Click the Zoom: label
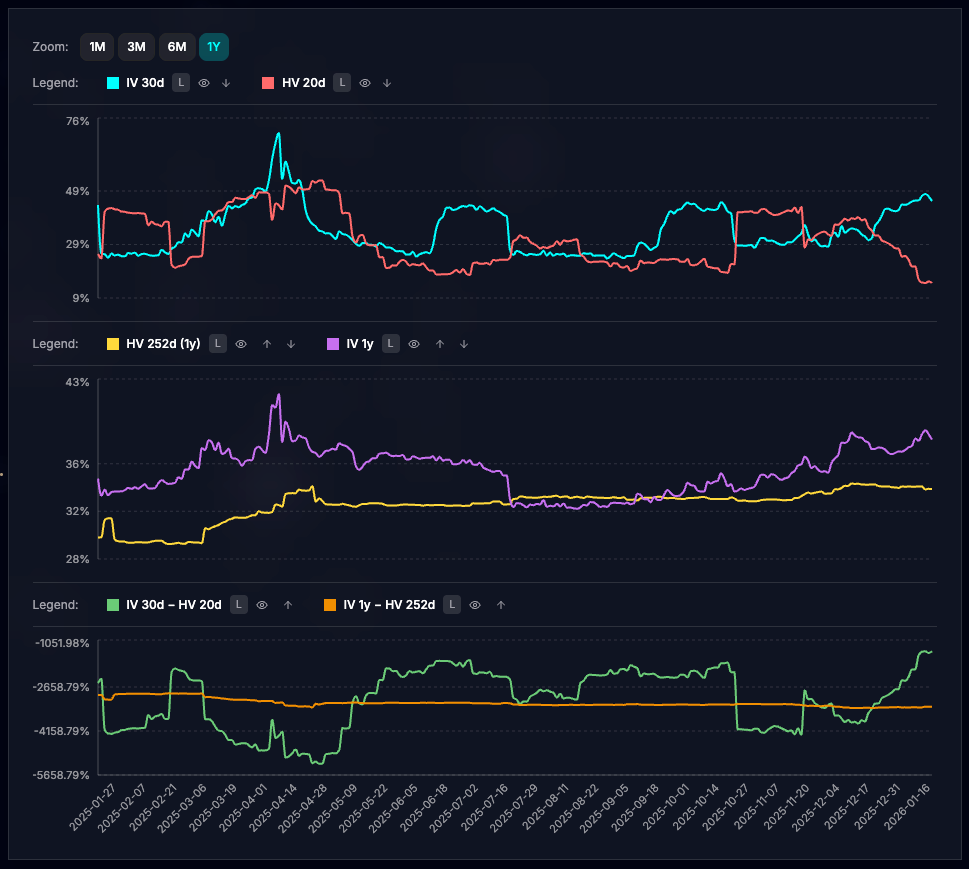Image resolution: width=969 pixels, height=869 pixels. pos(51,47)
